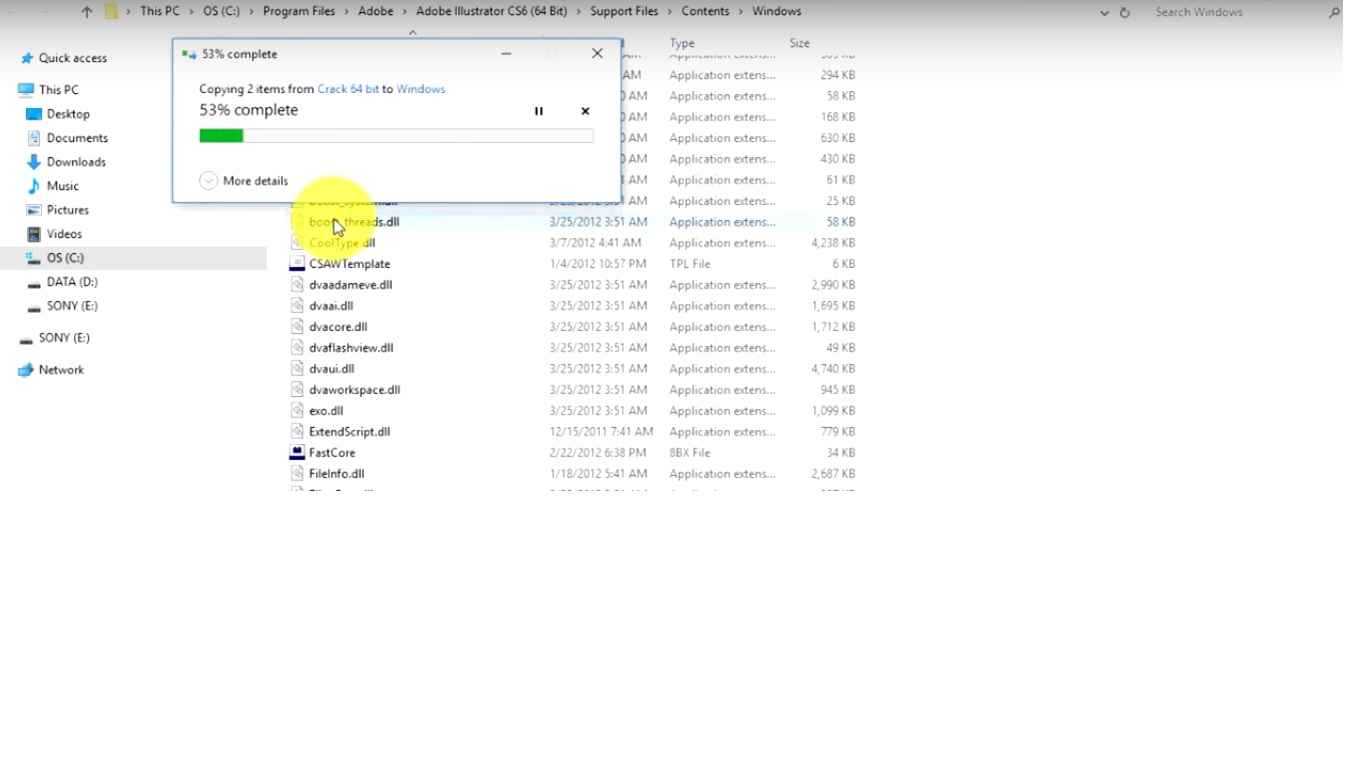Select dvaui.dll file
Image resolution: width=1366 pixels, height=768 pixels.
332,369
